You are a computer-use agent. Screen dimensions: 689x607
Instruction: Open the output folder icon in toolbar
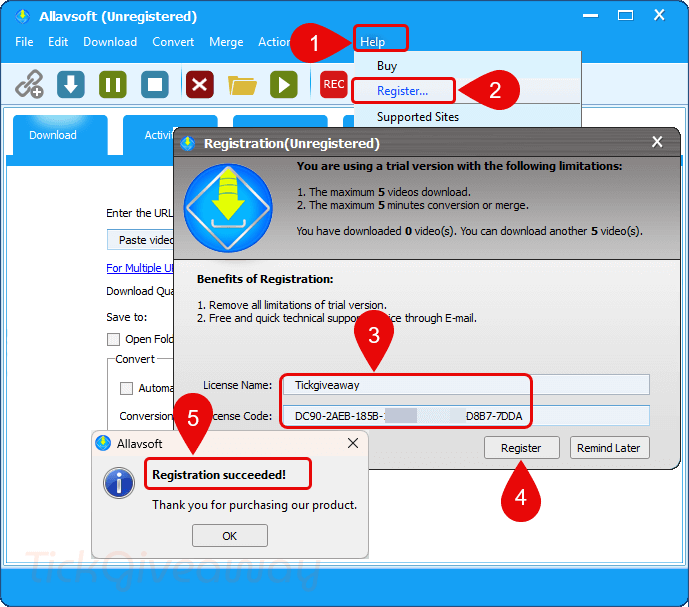(242, 85)
